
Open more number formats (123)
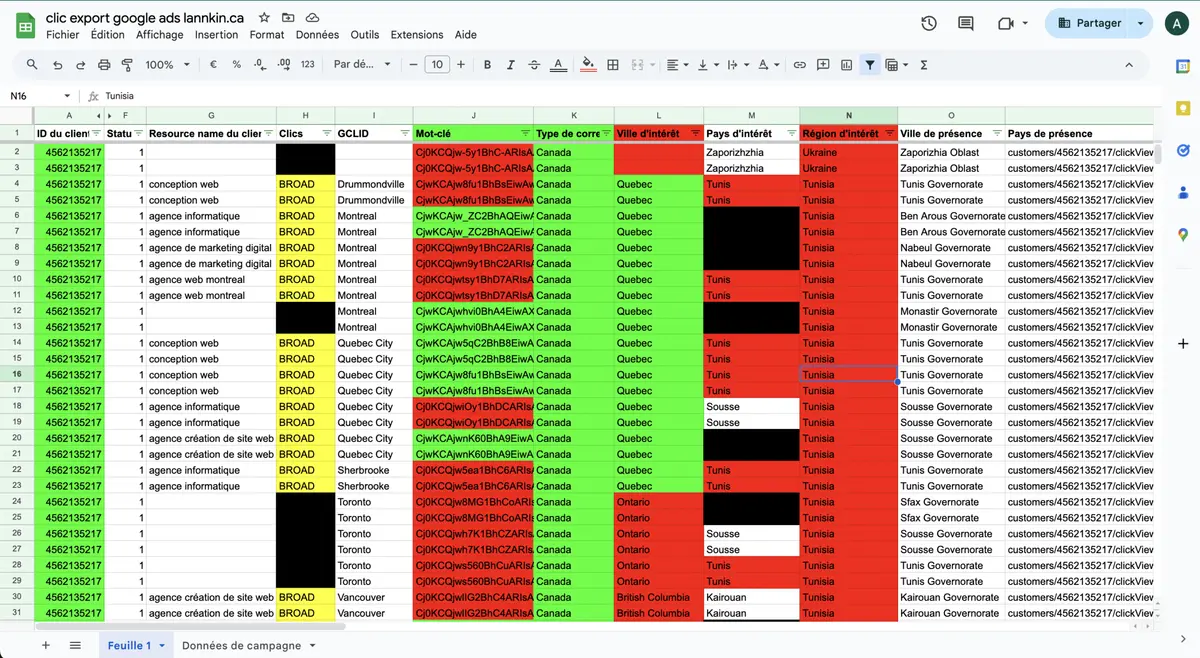click(x=308, y=65)
